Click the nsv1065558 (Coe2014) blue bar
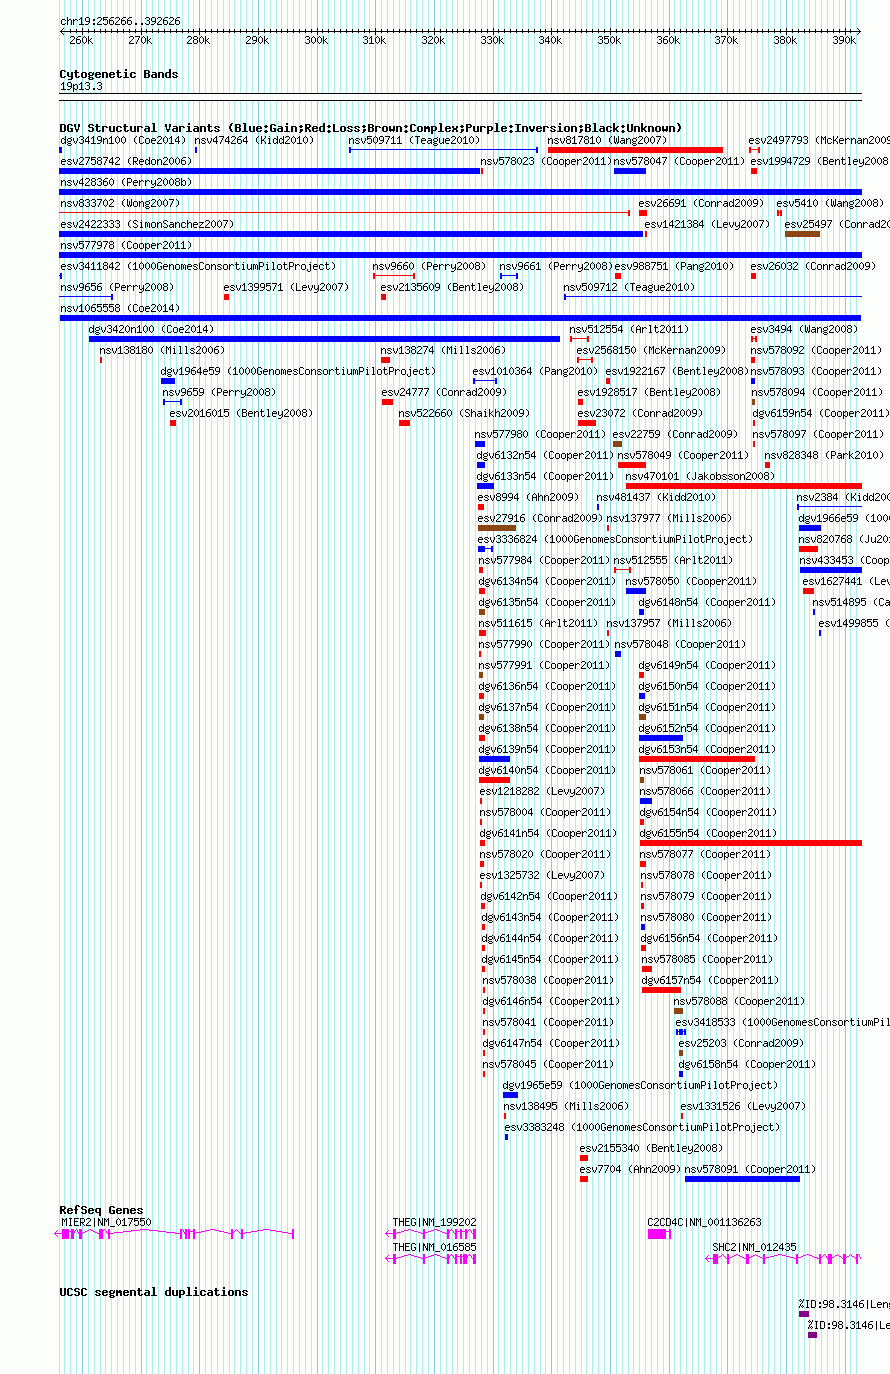This screenshot has height=1374, width=890. pos(460,318)
